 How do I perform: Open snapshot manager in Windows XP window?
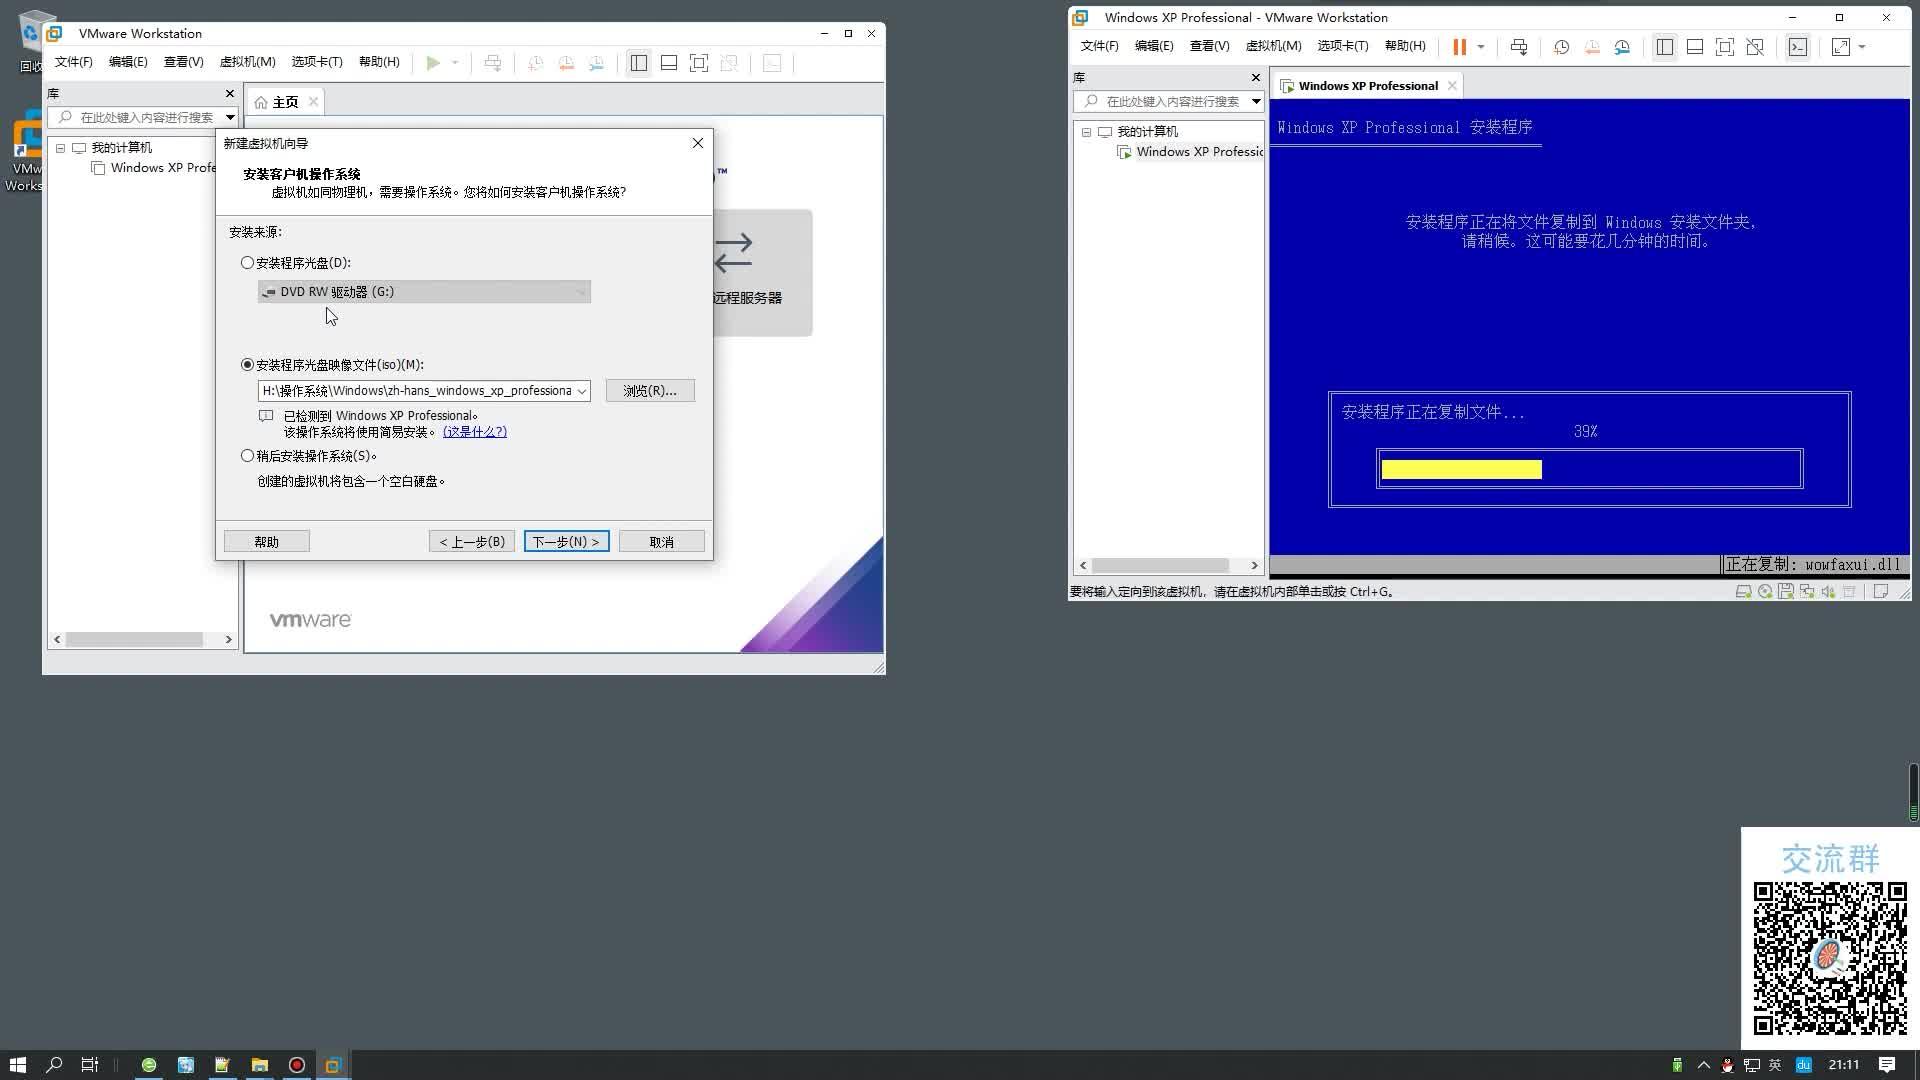[x=1622, y=47]
